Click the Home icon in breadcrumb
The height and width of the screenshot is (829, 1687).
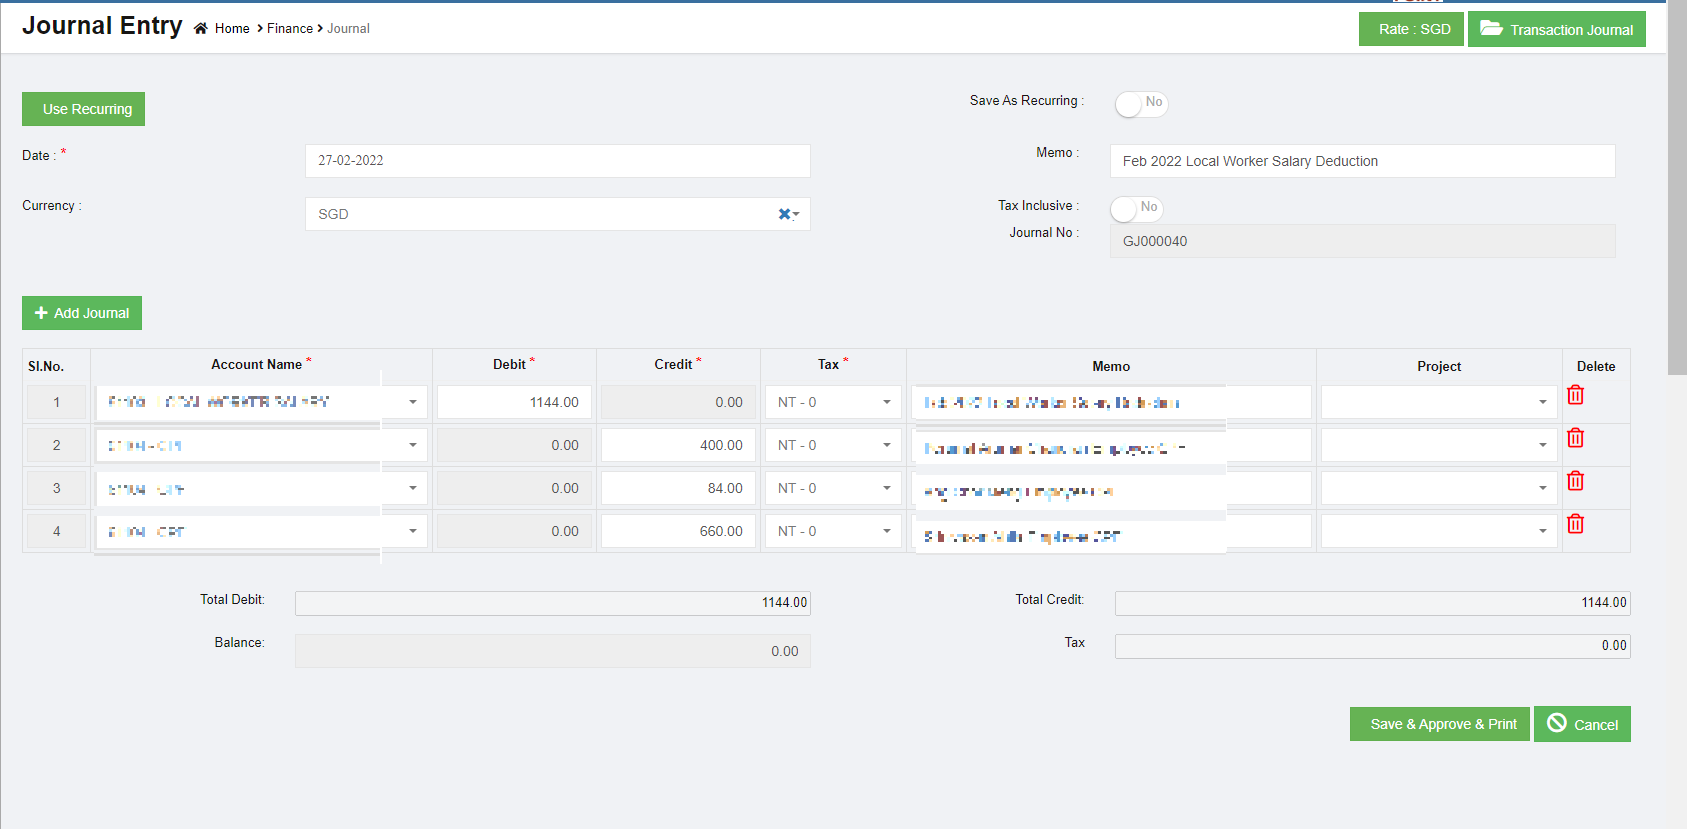point(201,29)
